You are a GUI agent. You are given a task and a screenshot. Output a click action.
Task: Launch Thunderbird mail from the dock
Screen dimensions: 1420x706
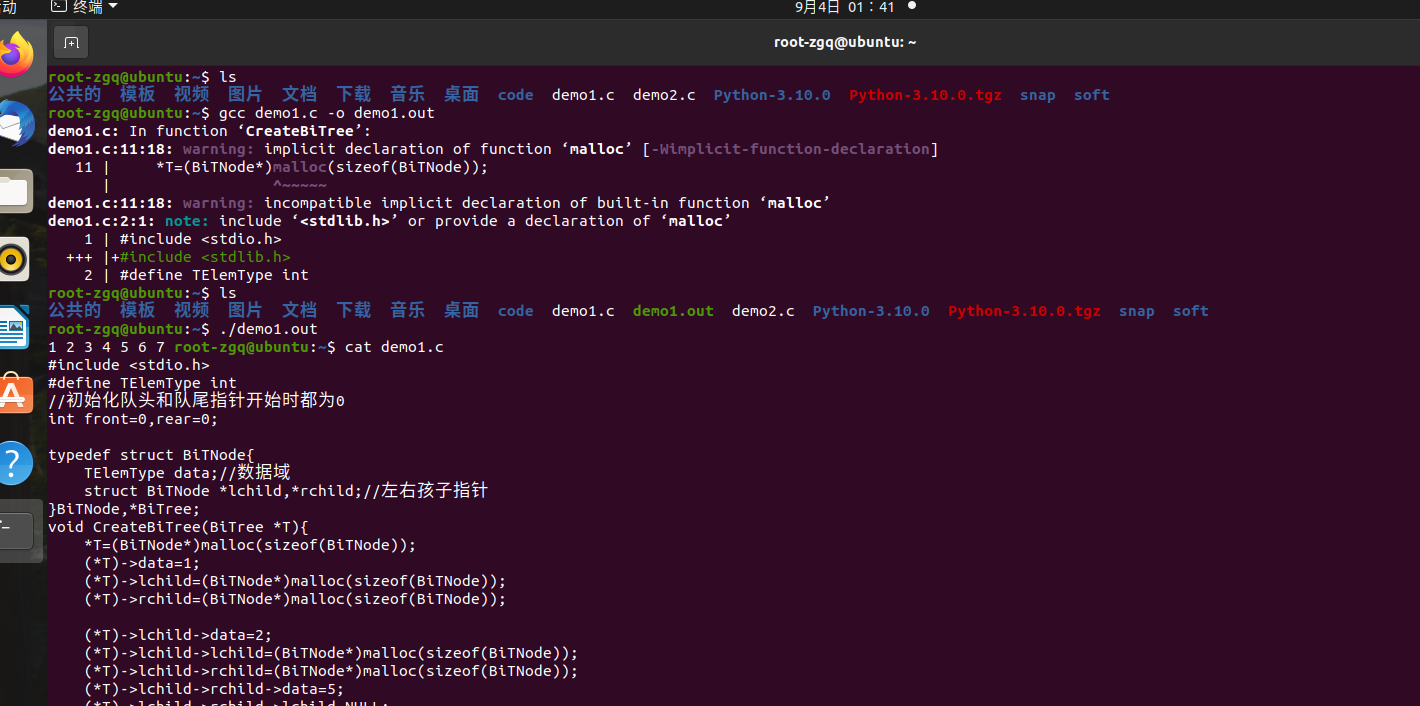click(x=16, y=124)
